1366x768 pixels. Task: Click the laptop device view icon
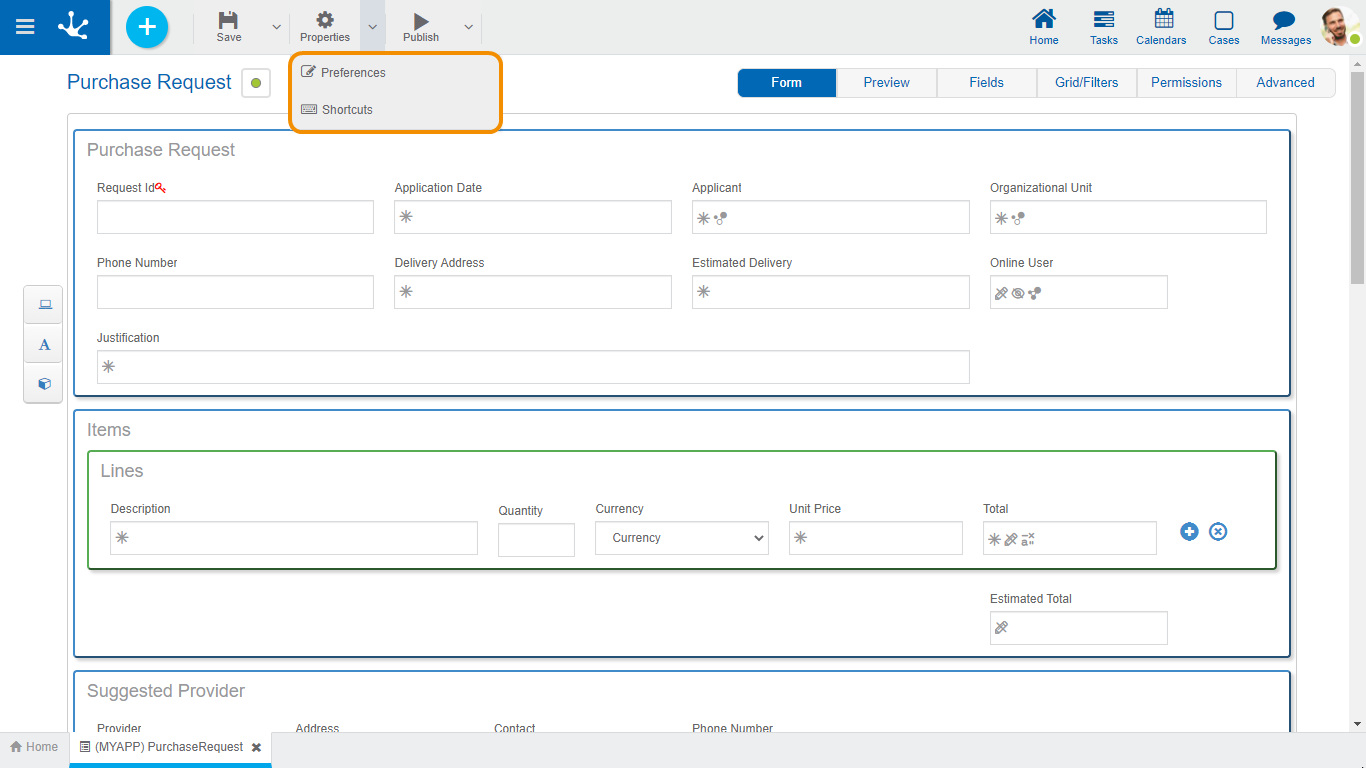pos(44,305)
